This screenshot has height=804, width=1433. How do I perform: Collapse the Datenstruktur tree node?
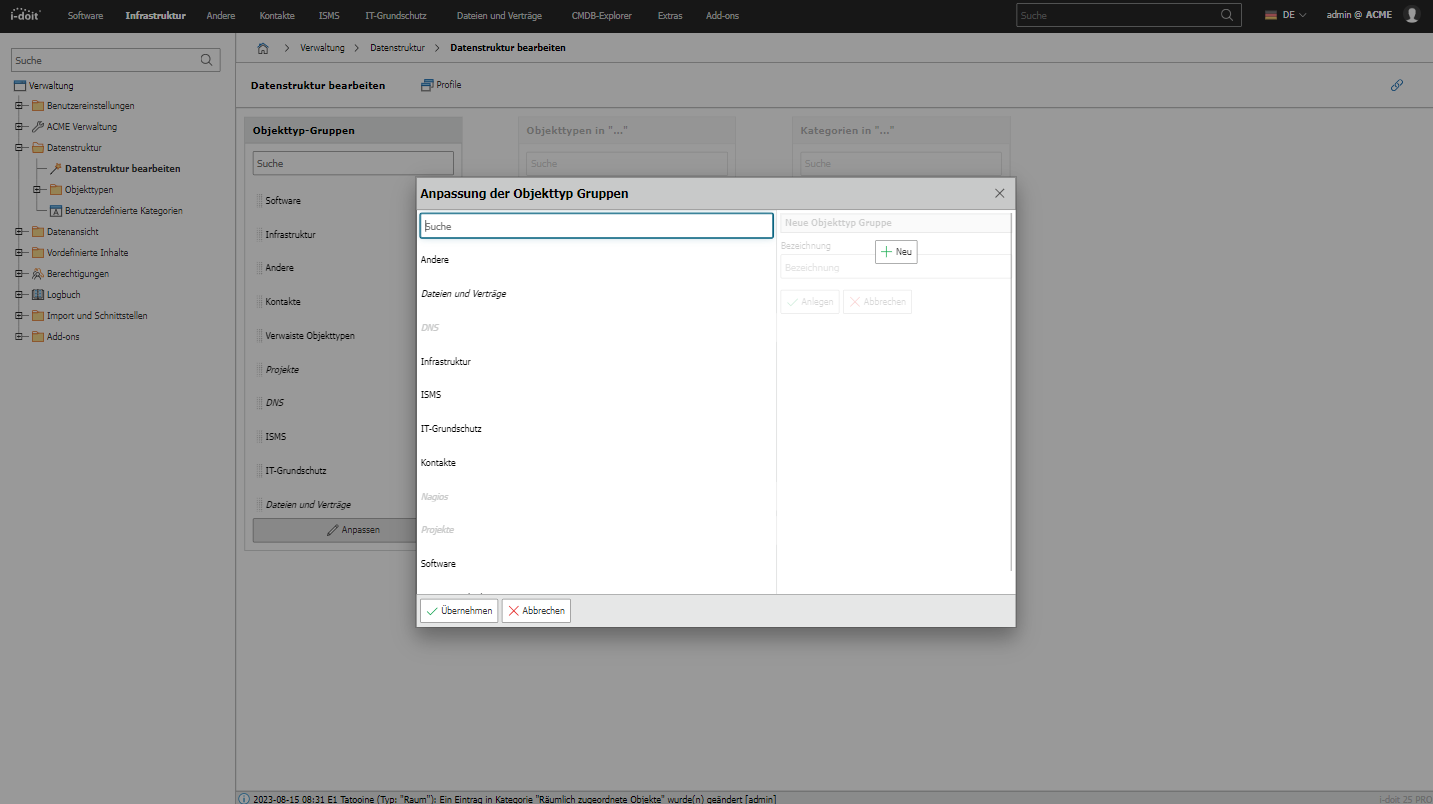tap(19, 147)
